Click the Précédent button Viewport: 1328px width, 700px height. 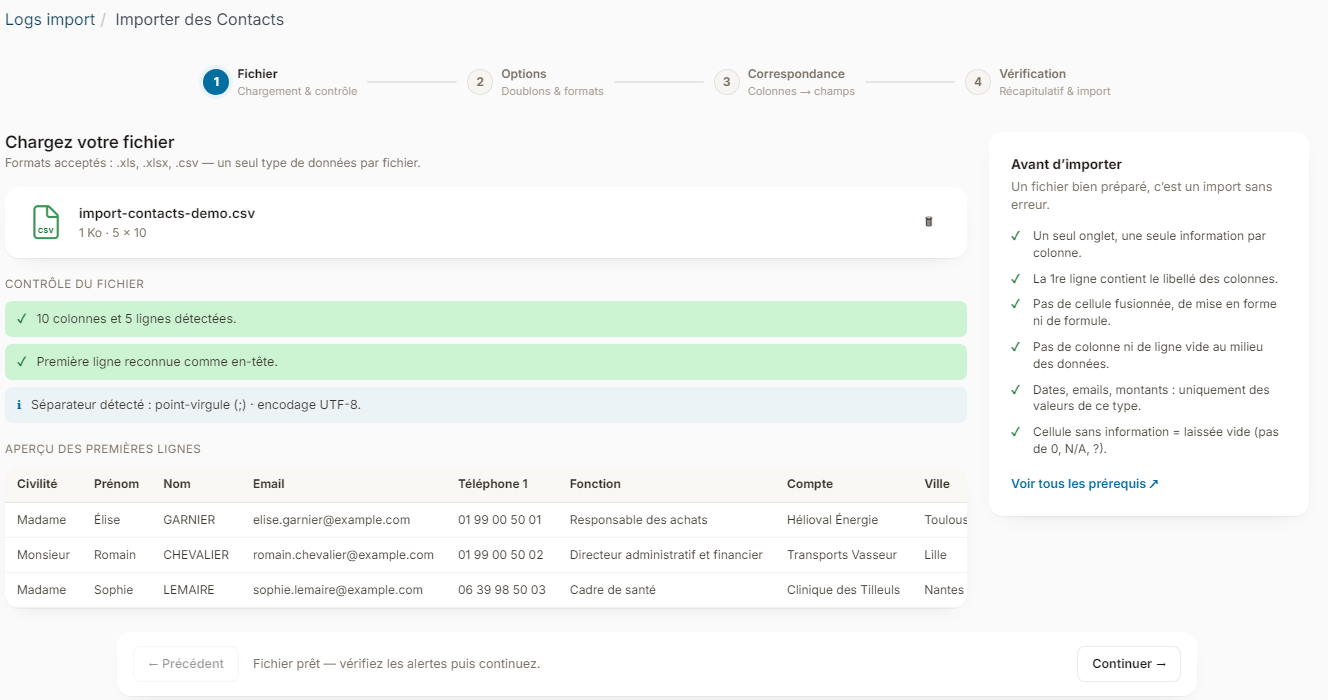pos(186,664)
